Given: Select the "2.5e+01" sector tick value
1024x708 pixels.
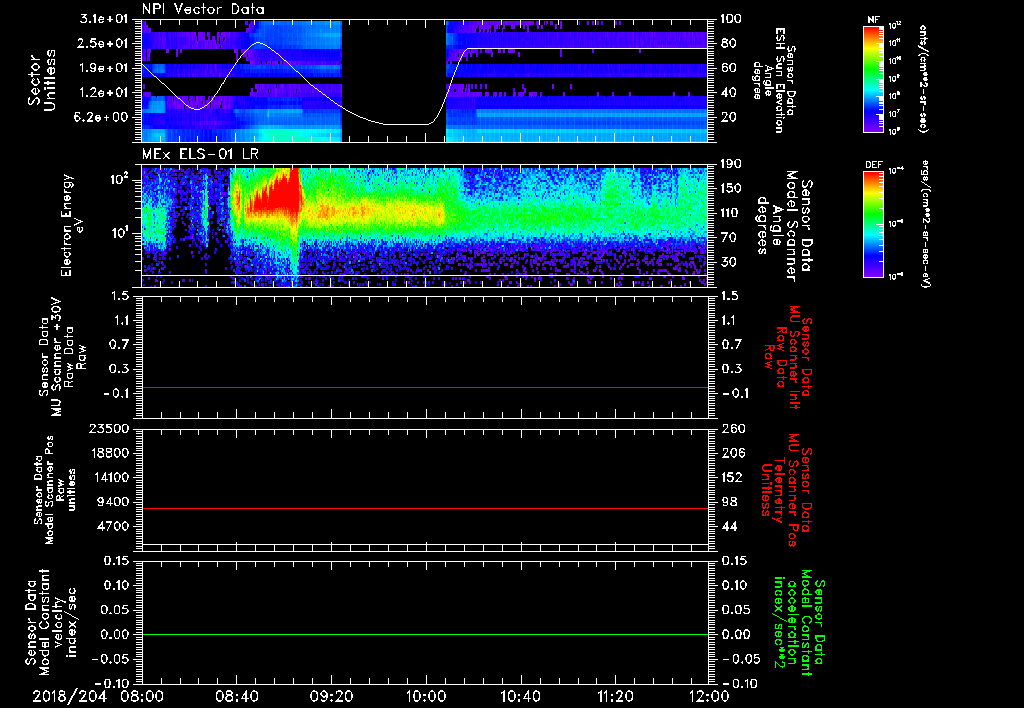Looking at the screenshot, I should point(101,43).
